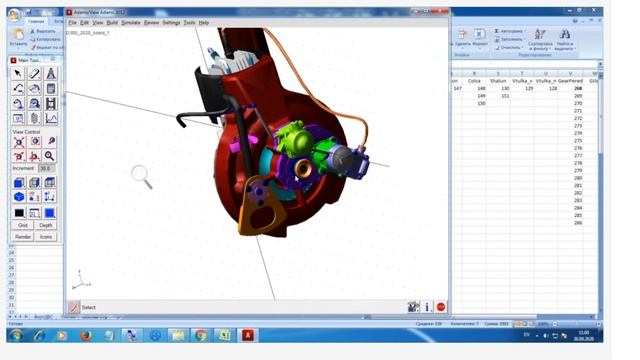Select Excel cell under Shatun with 130

(498, 88)
